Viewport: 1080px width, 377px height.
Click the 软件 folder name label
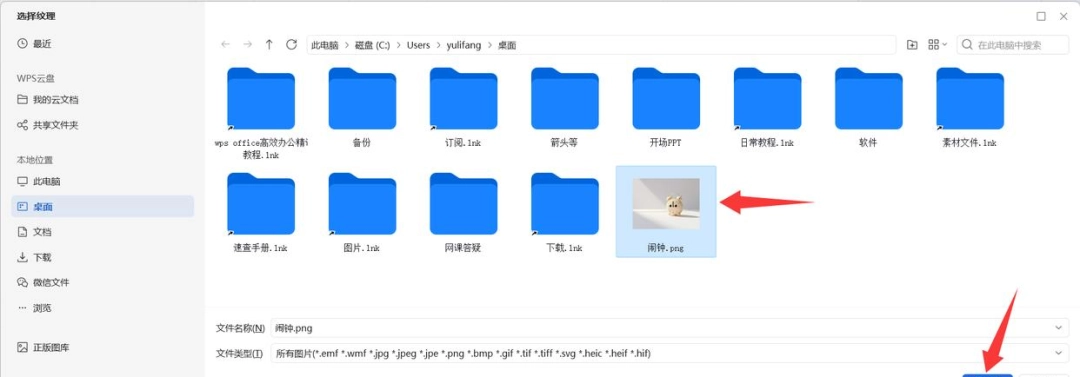pos(869,143)
